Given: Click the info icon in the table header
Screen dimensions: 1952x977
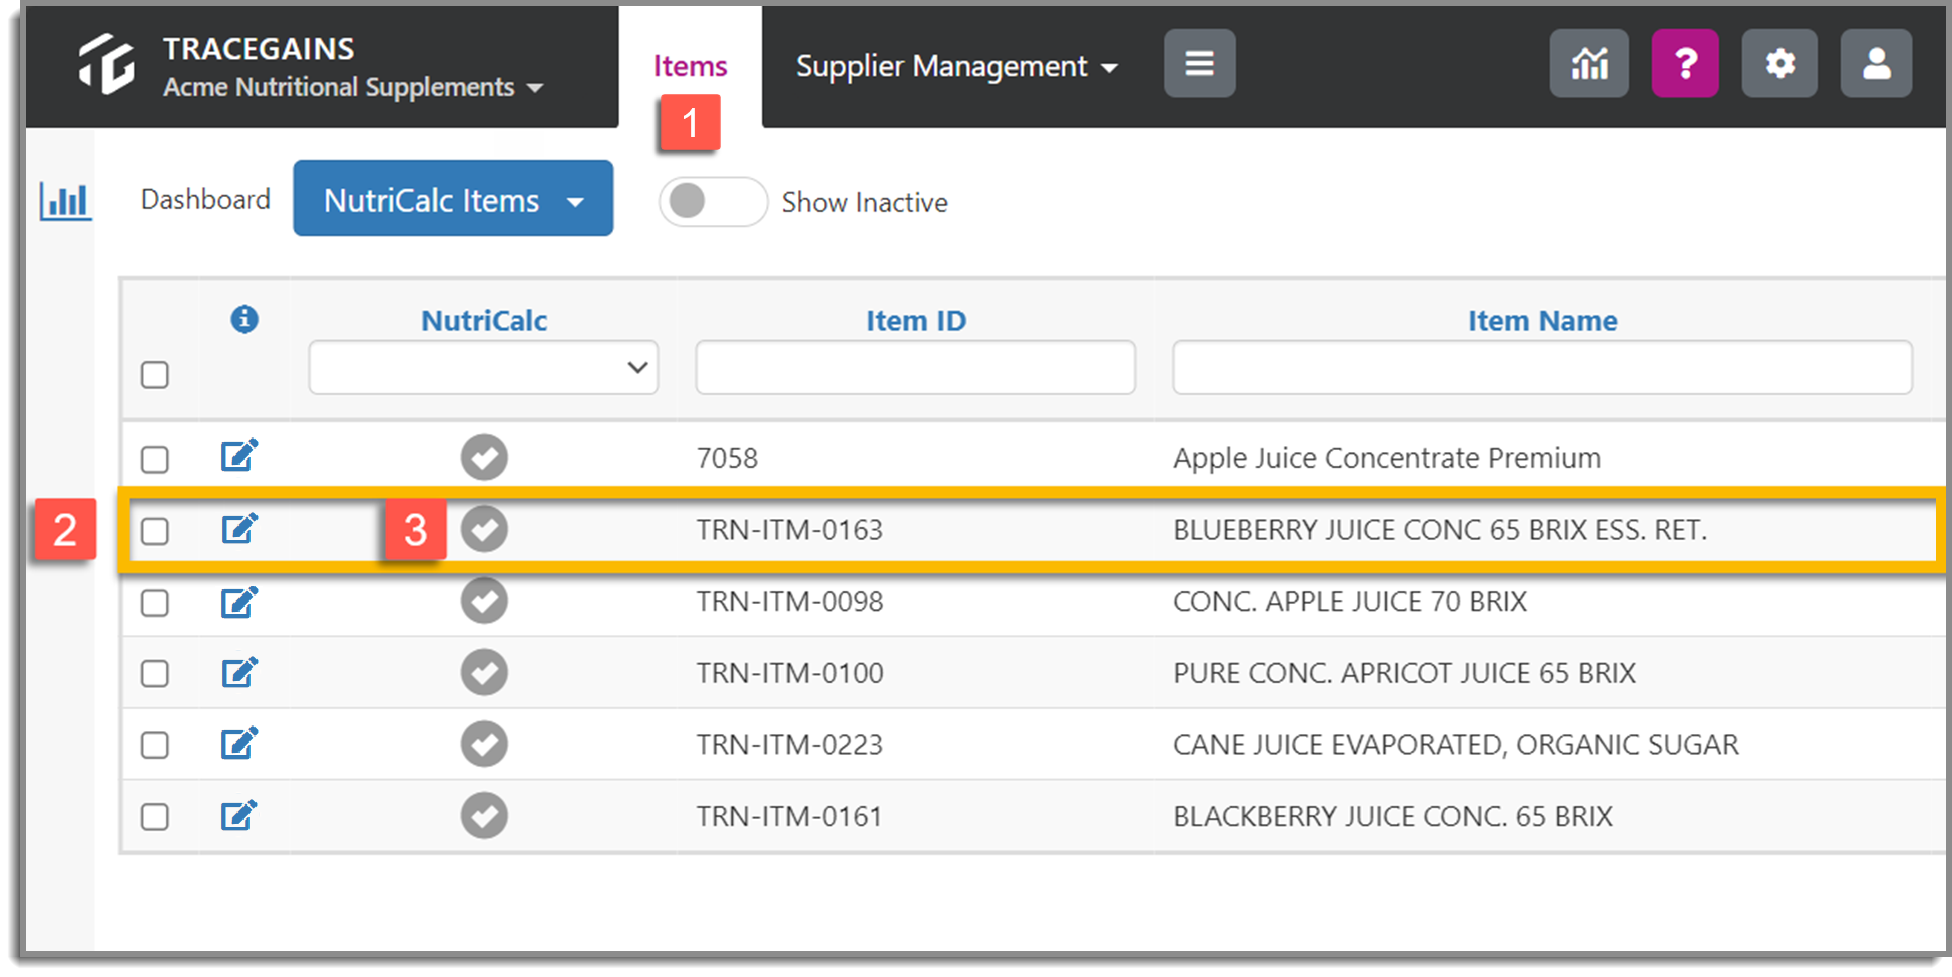Looking at the screenshot, I should [243, 320].
